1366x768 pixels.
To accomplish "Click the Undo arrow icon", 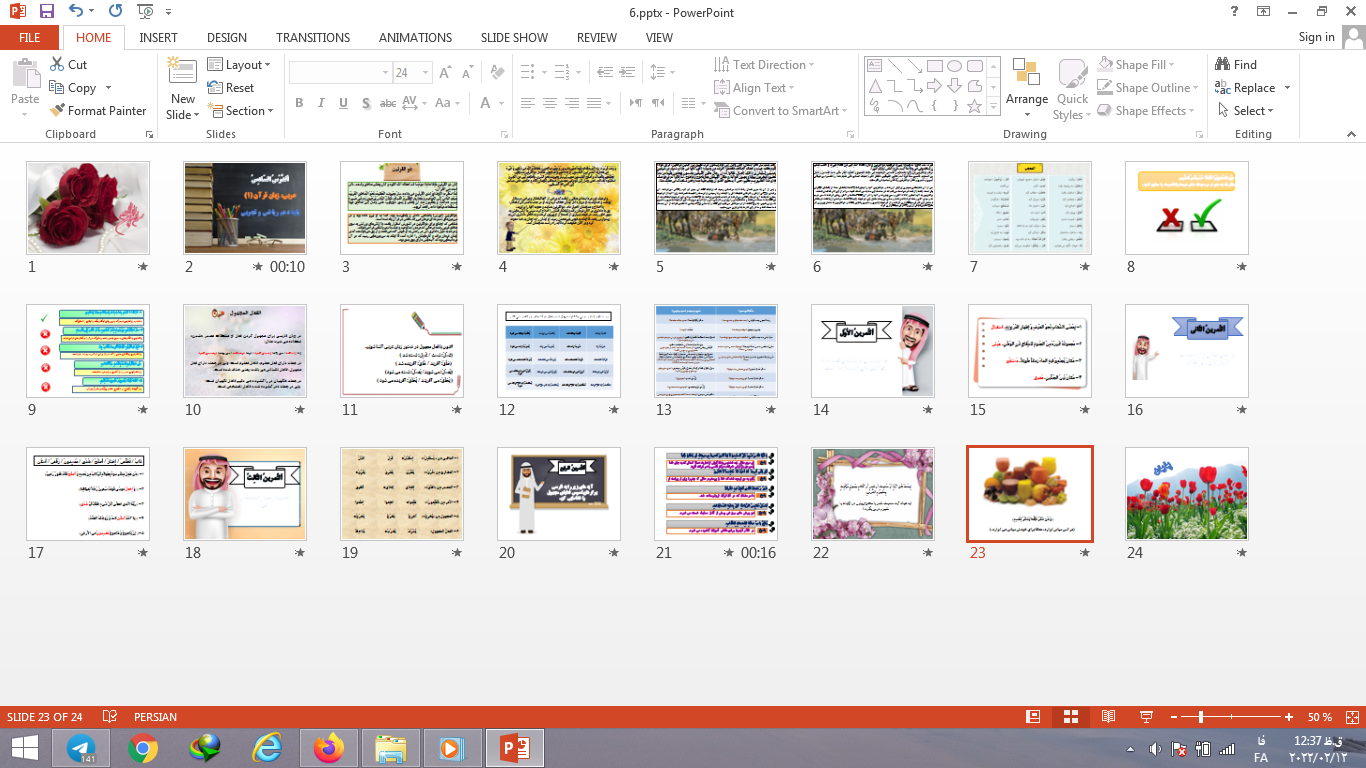I will coord(77,12).
